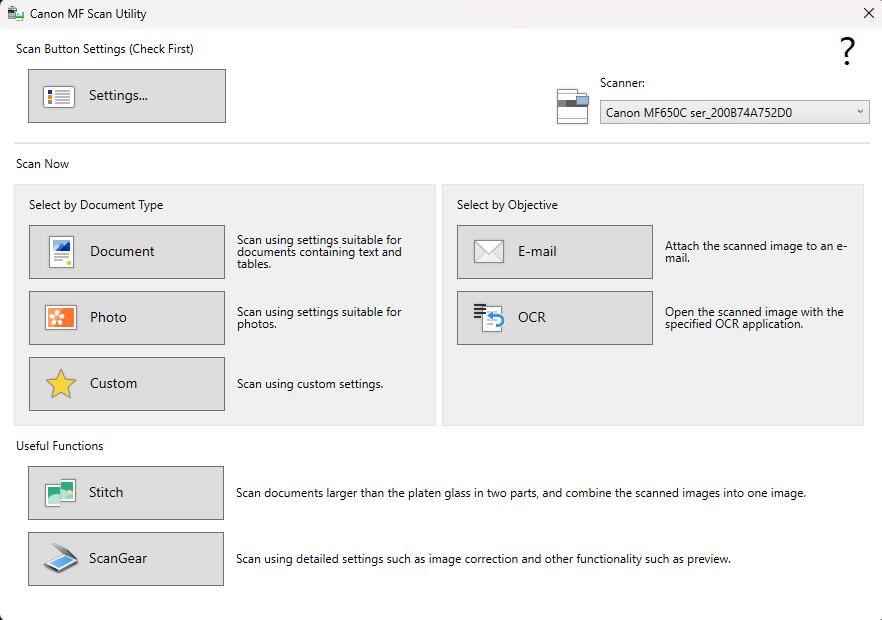Click the Scanner combo box arrow
Viewport: 882px width, 620px height.
(859, 113)
